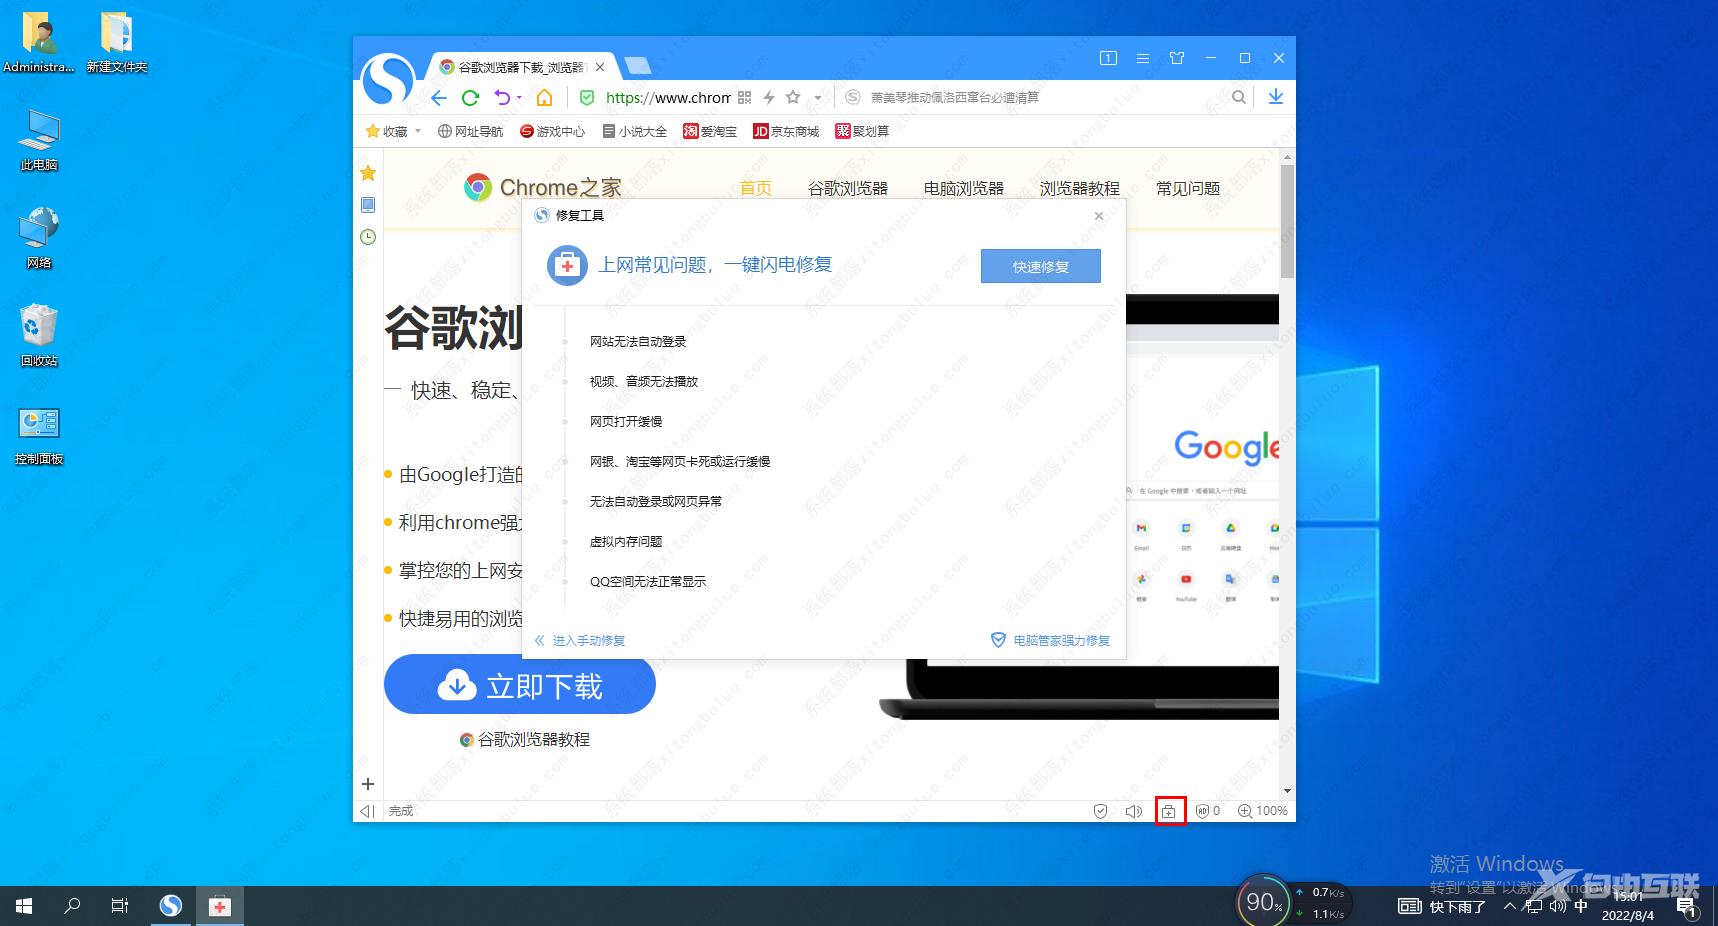
Task: Select 视频、音频无法播放 item
Action: click(644, 381)
